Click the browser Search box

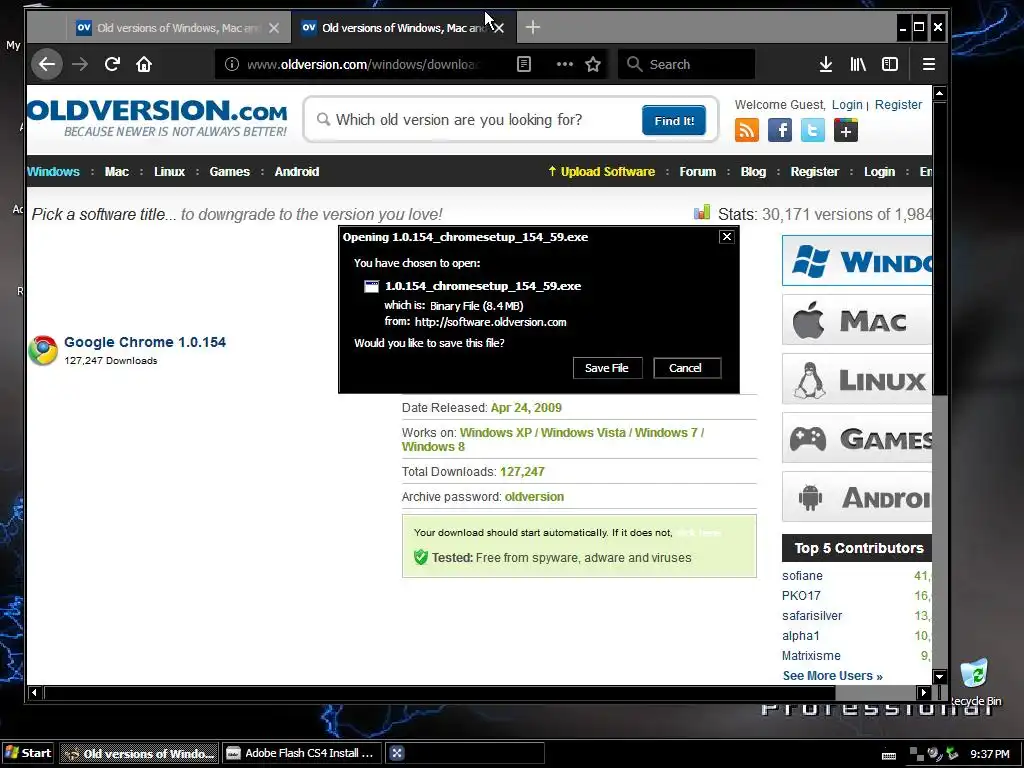point(686,64)
